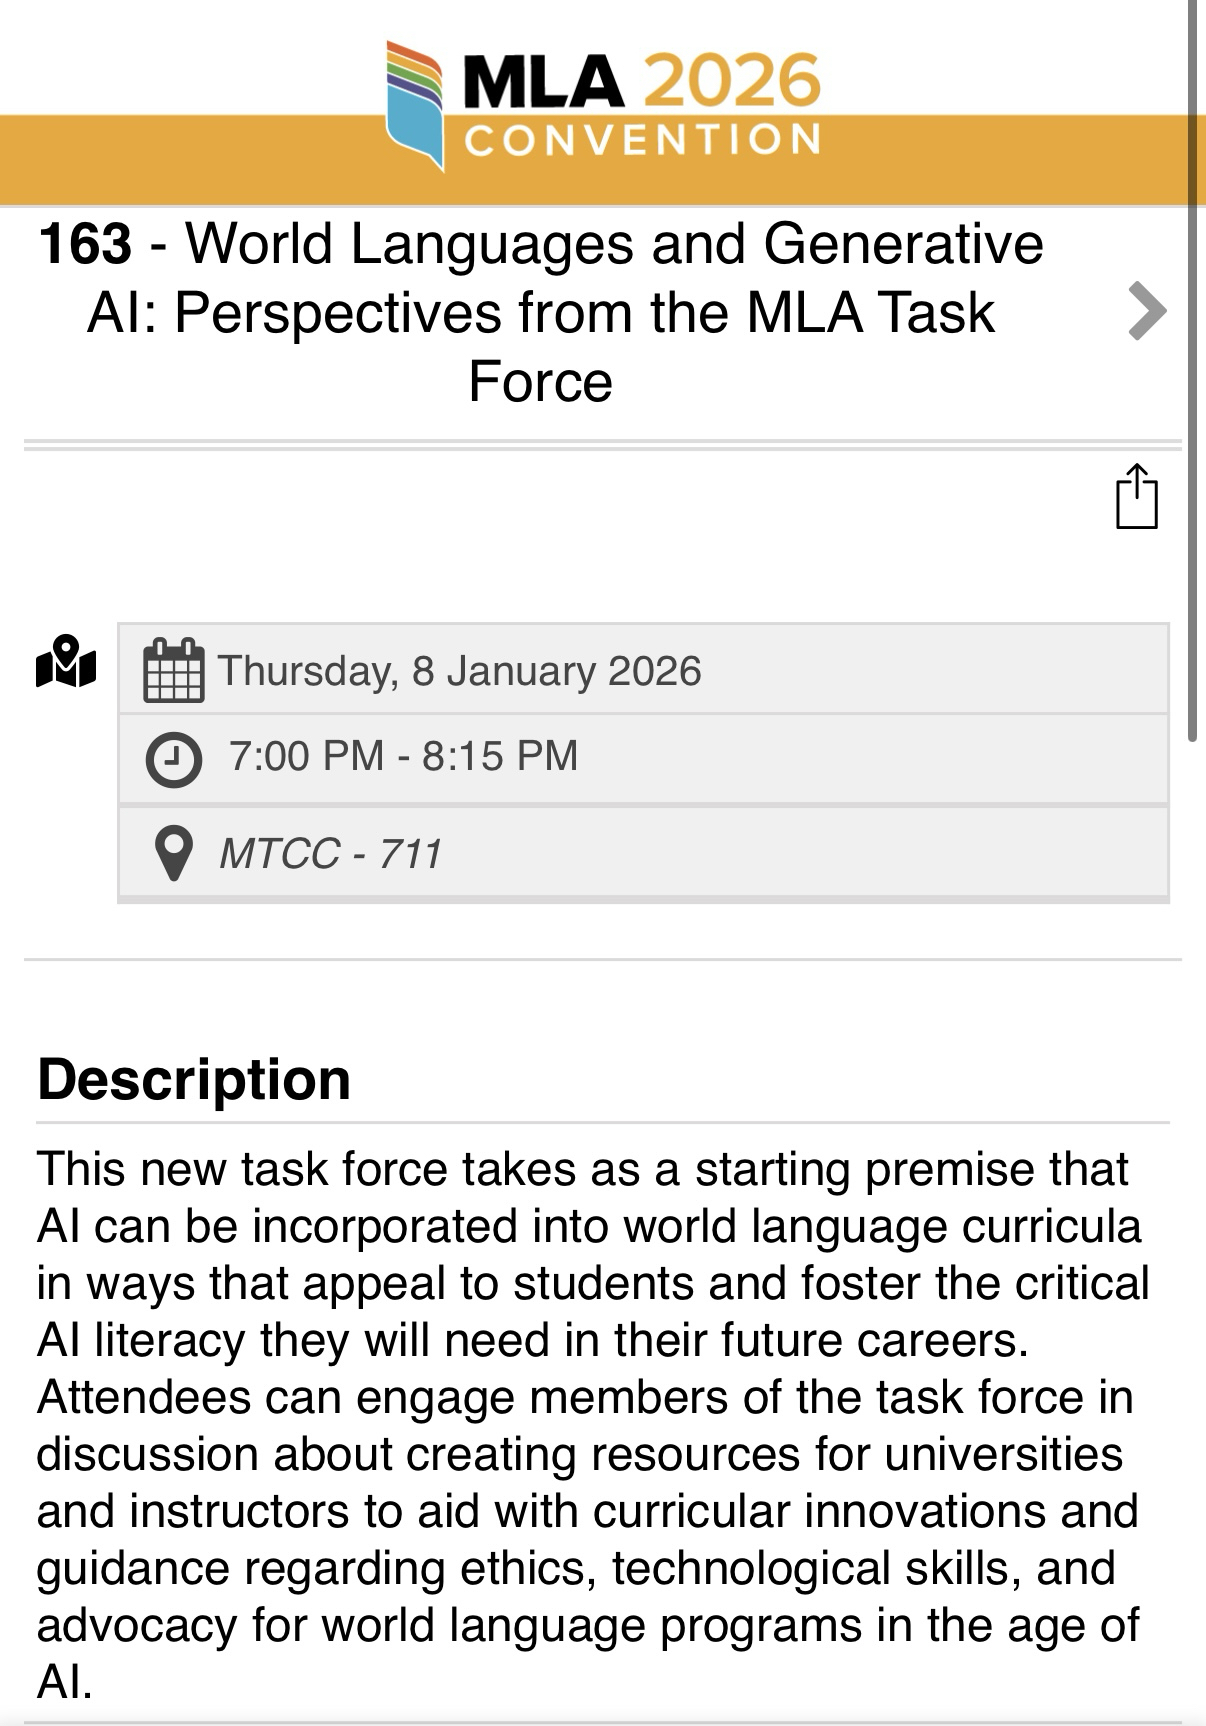Screen dimensions: 1206x1726
Task: Click the time "7:00 PM - 8:15 PM"
Action: click(x=403, y=756)
